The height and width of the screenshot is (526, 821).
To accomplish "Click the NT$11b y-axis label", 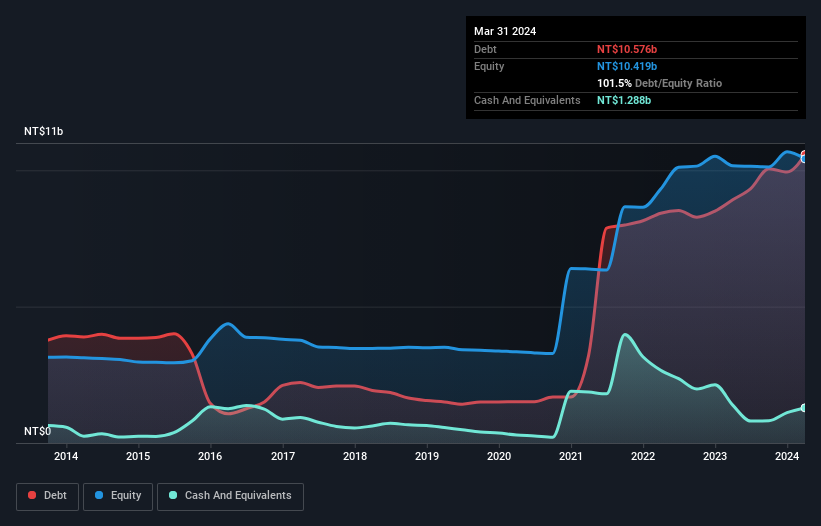I will (x=43, y=131).
